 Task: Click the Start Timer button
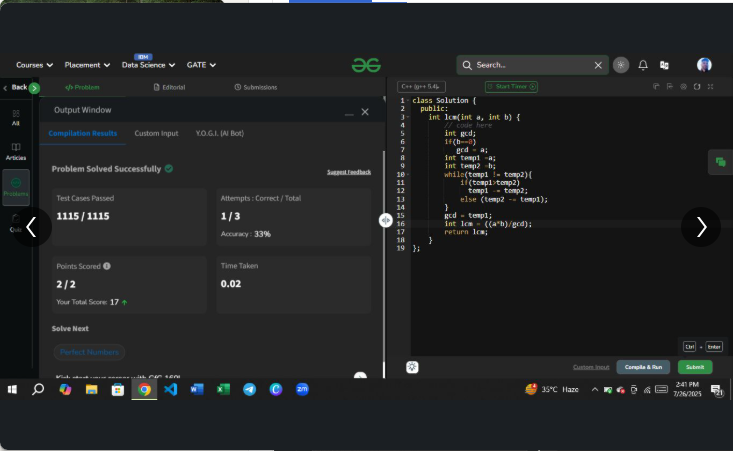511,86
